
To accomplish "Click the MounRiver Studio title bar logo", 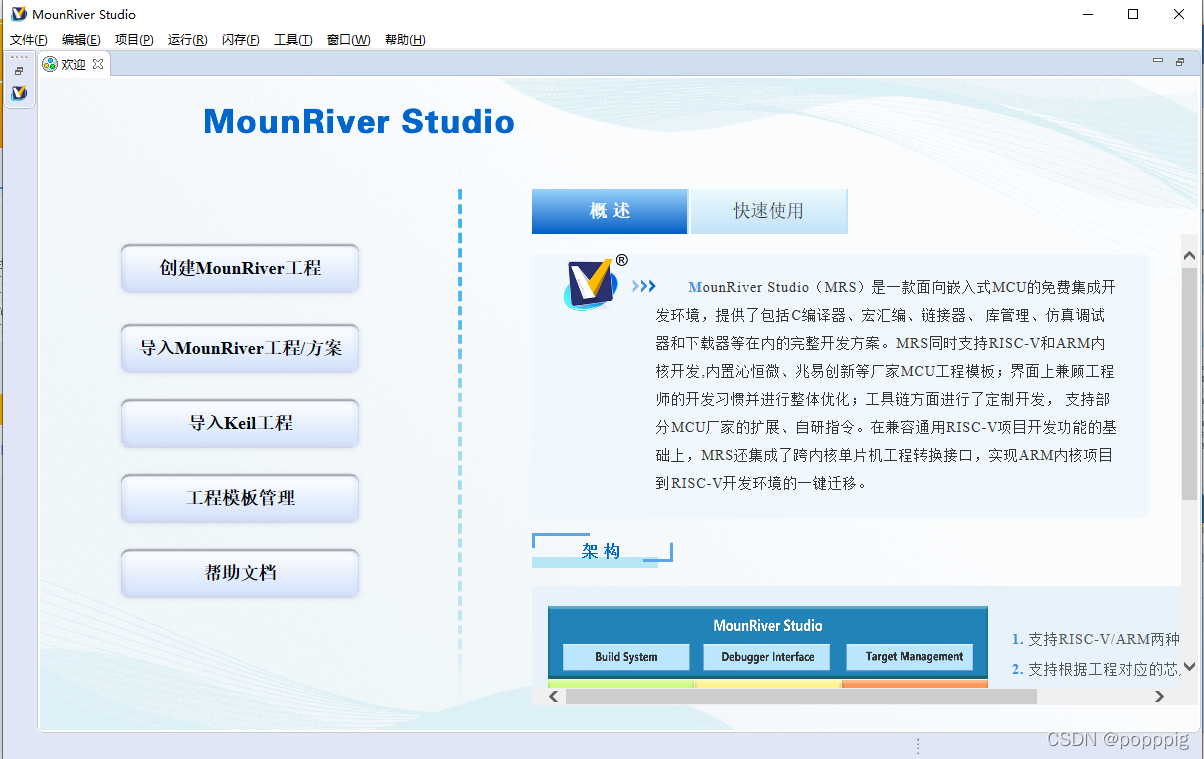I will coord(18,14).
